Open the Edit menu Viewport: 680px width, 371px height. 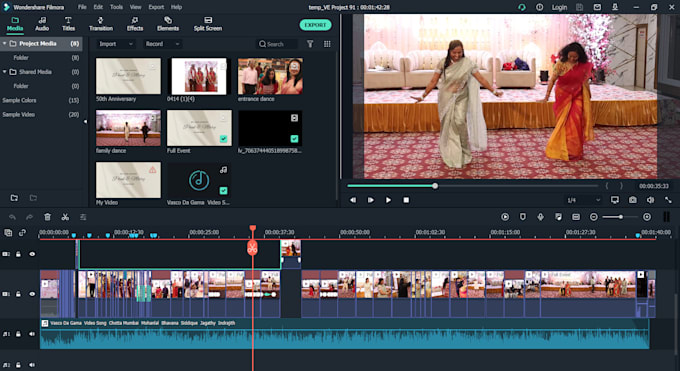click(98, 7)
